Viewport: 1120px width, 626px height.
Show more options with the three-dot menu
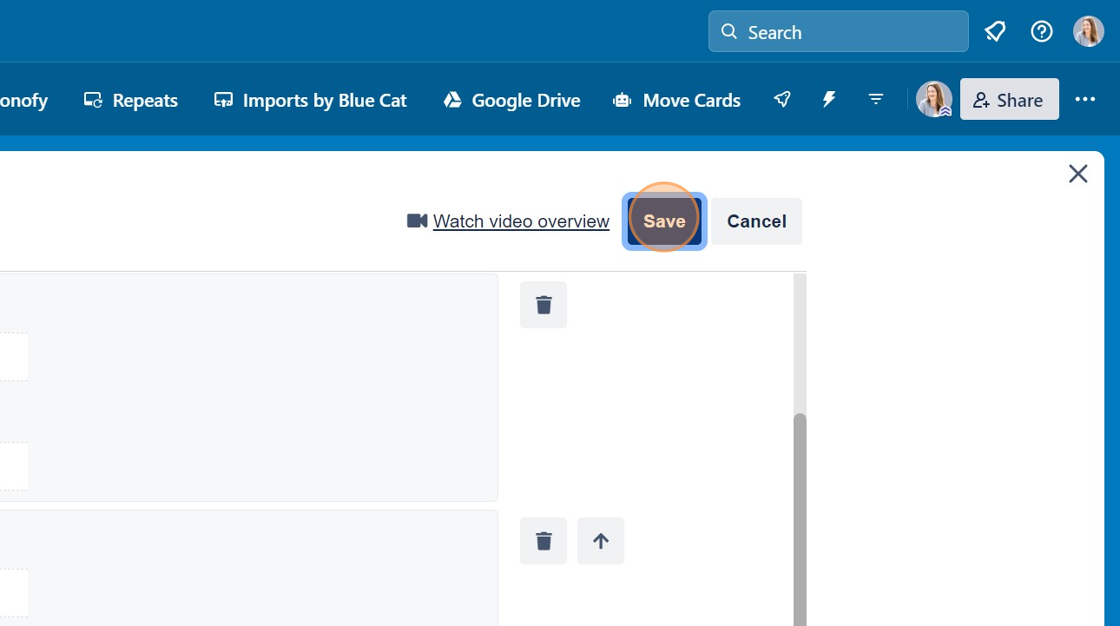click(x=1086, y=99)
